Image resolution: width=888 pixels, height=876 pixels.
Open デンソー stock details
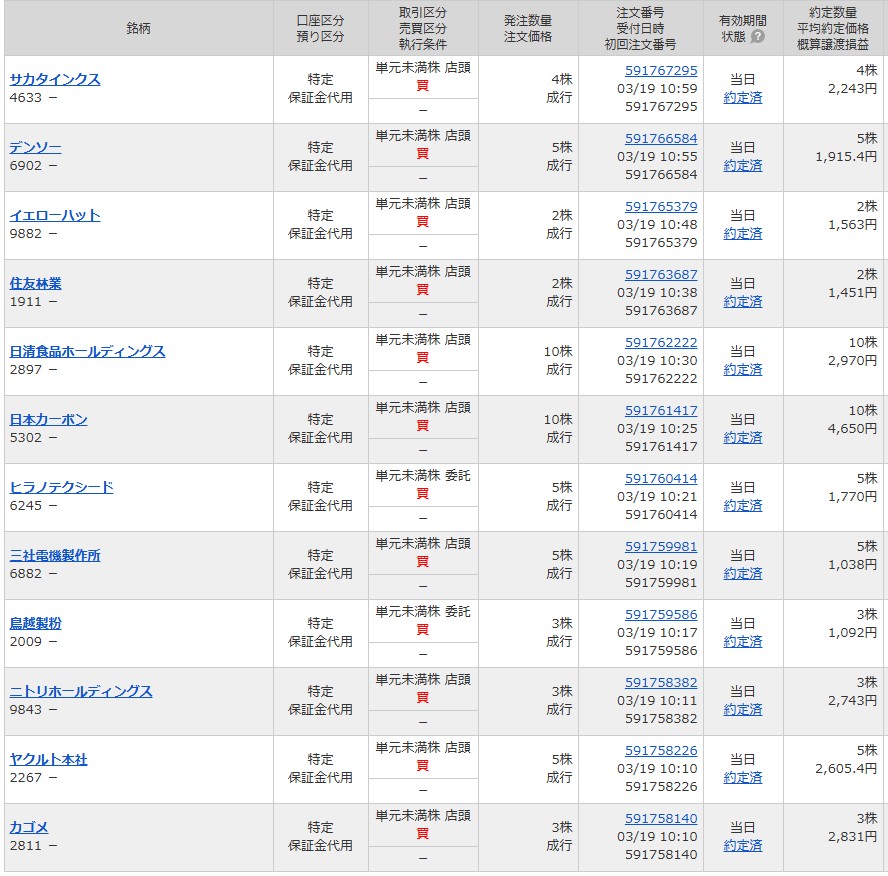pos(35,148)
